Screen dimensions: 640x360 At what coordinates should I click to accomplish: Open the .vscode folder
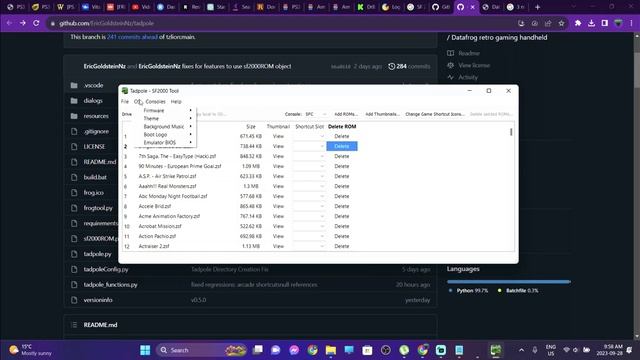[x=93, y=85]
